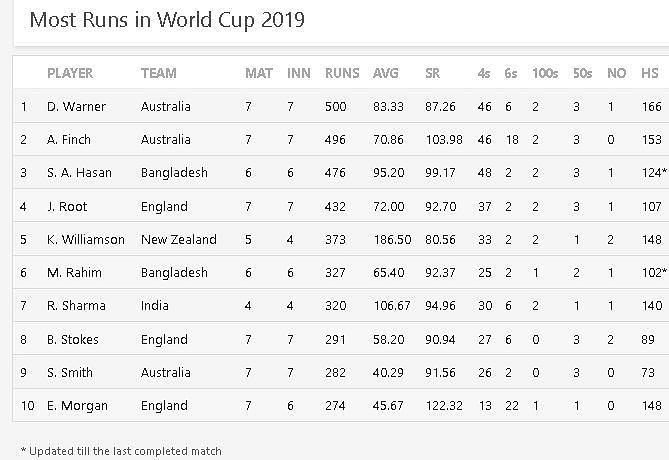The height and width of the screenshot is (460, 669).
Task: Click New Zealand team name
Action: click(x=179, y=239)
